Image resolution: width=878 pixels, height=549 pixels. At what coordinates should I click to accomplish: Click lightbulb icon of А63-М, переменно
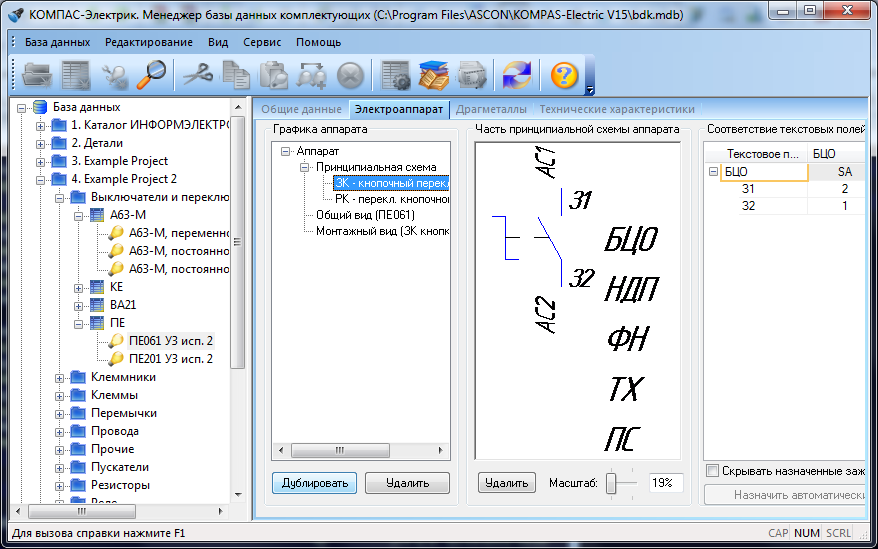116,233
